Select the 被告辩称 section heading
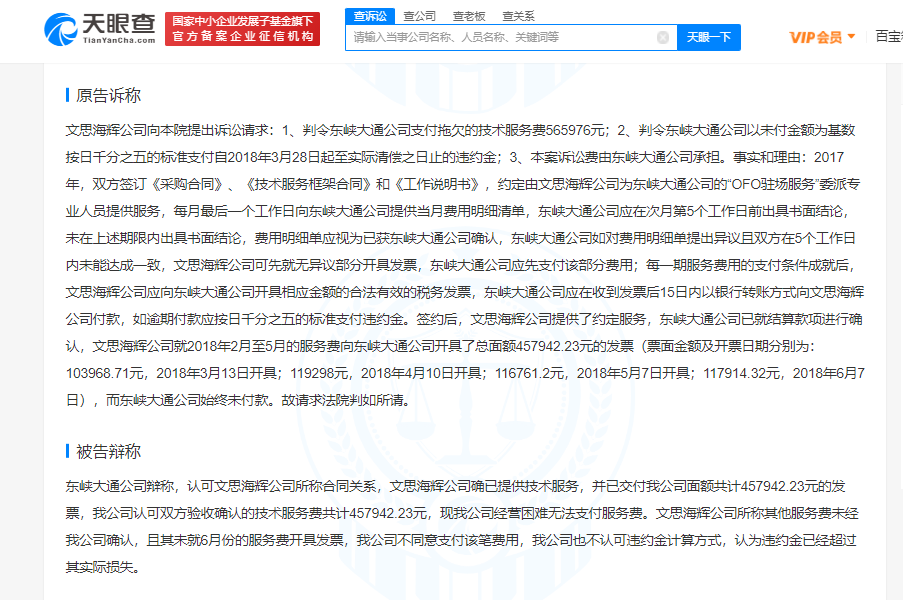903x600 pixels. click(x=108, y=452)
